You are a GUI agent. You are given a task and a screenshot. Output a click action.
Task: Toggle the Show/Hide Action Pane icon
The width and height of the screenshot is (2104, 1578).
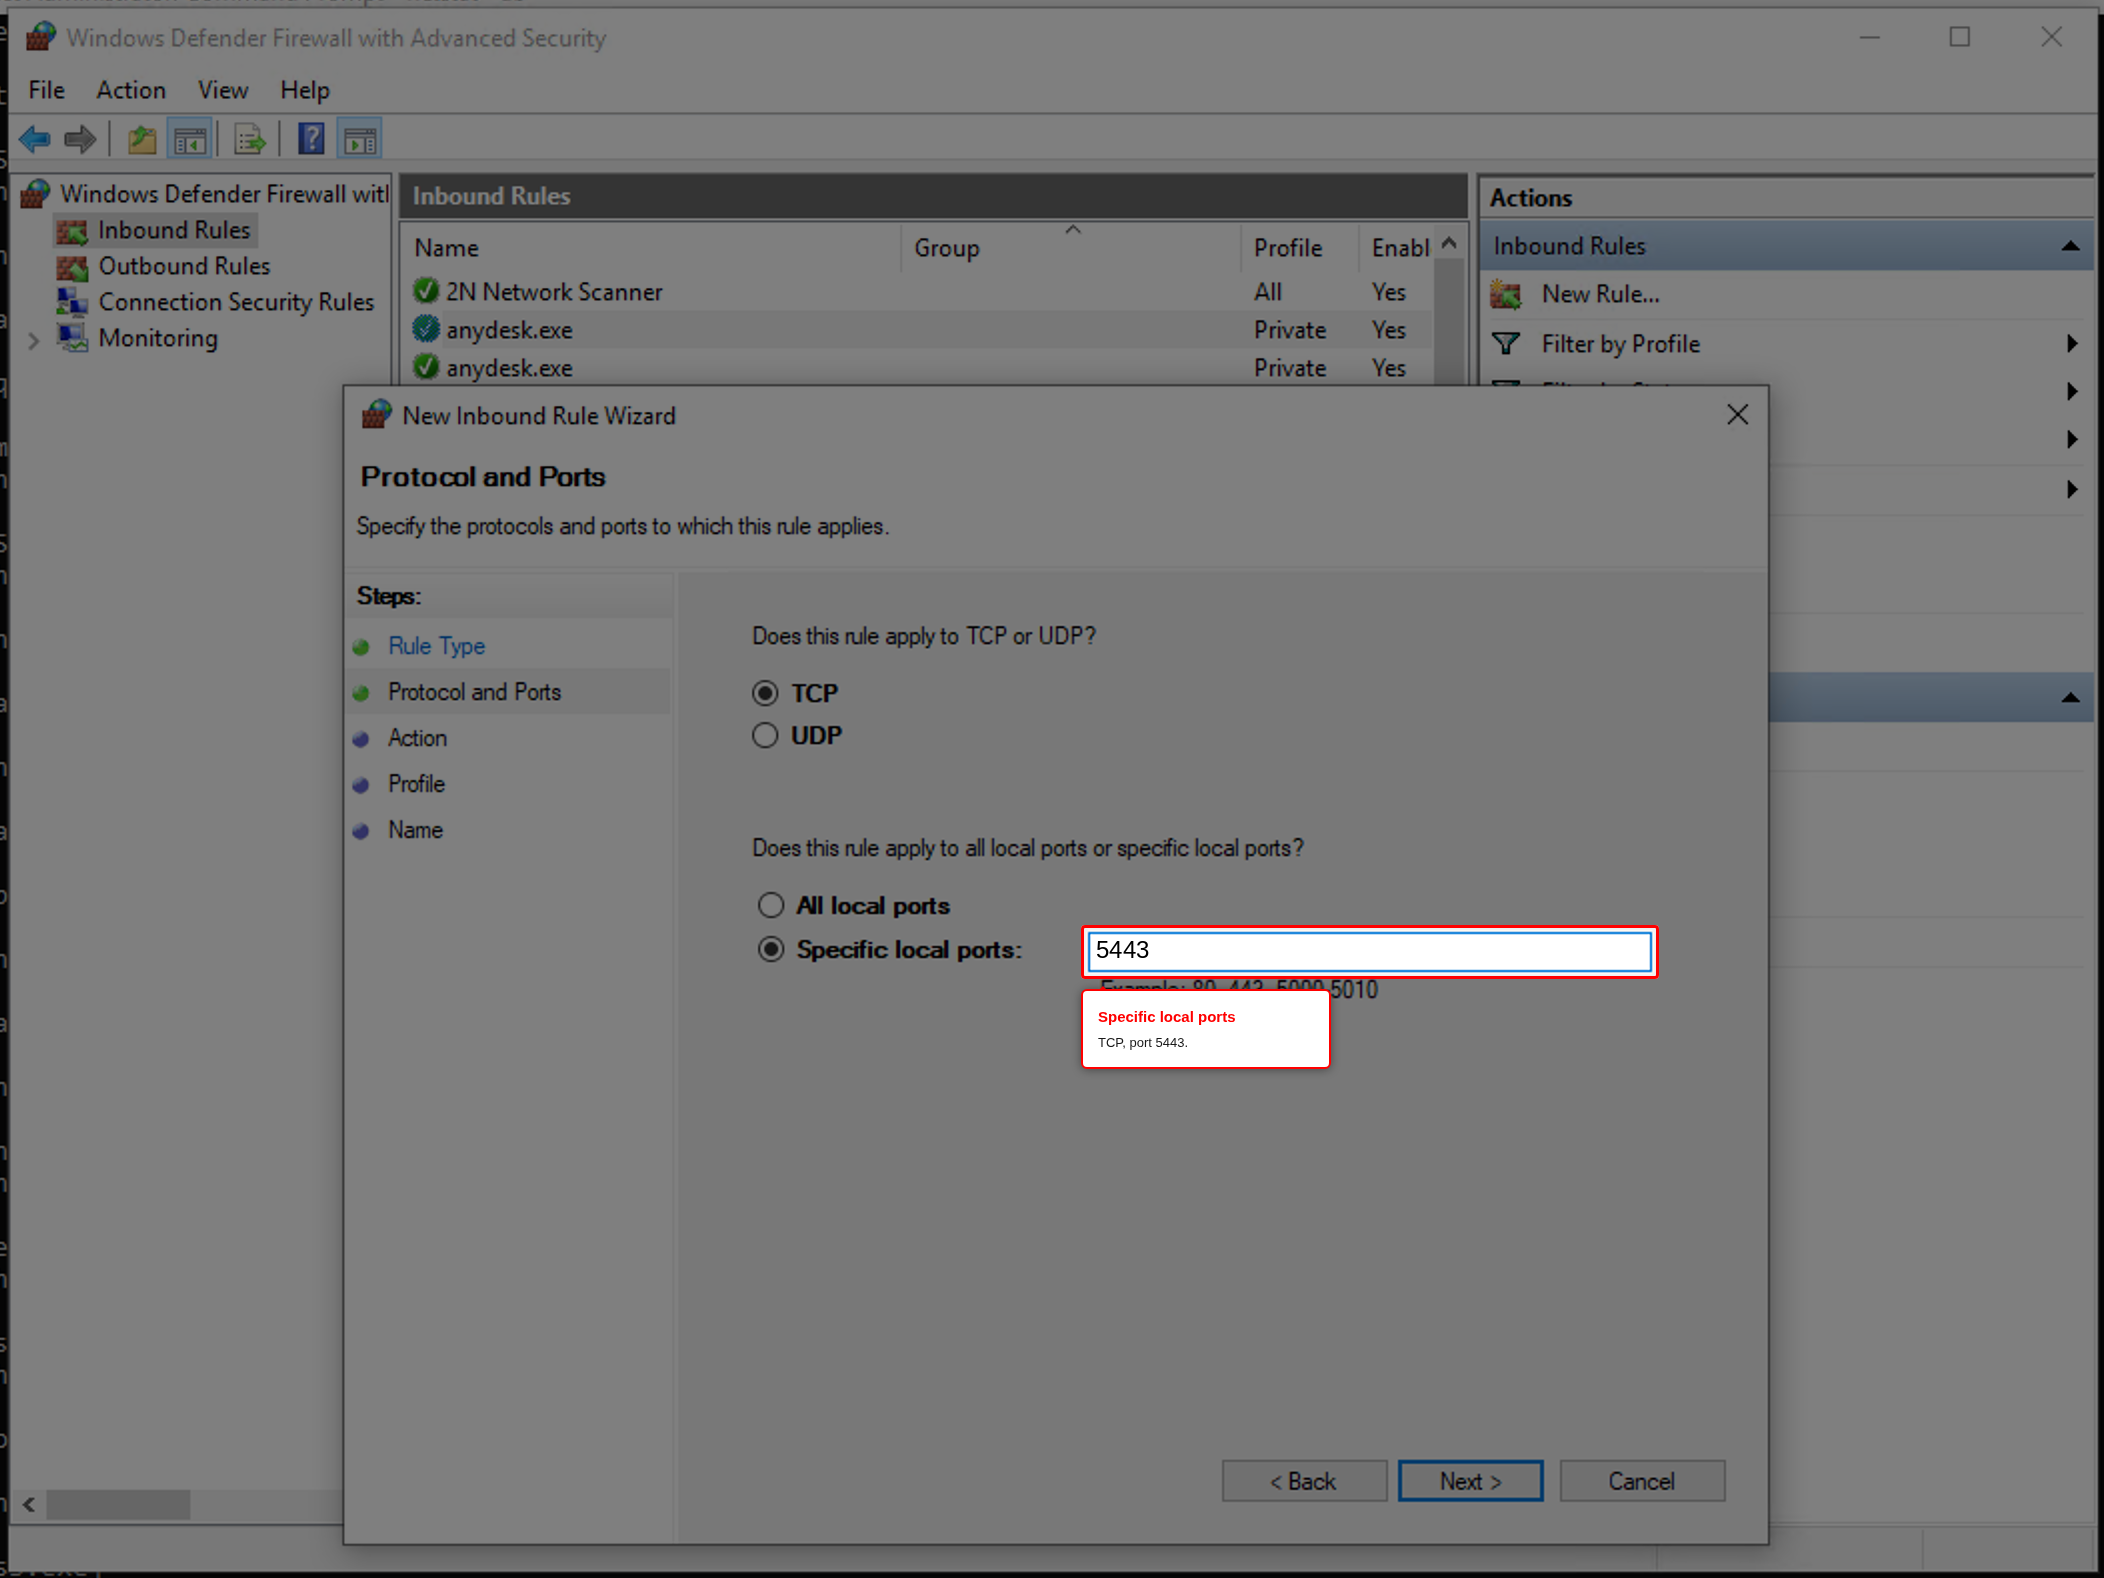[360, 139]
